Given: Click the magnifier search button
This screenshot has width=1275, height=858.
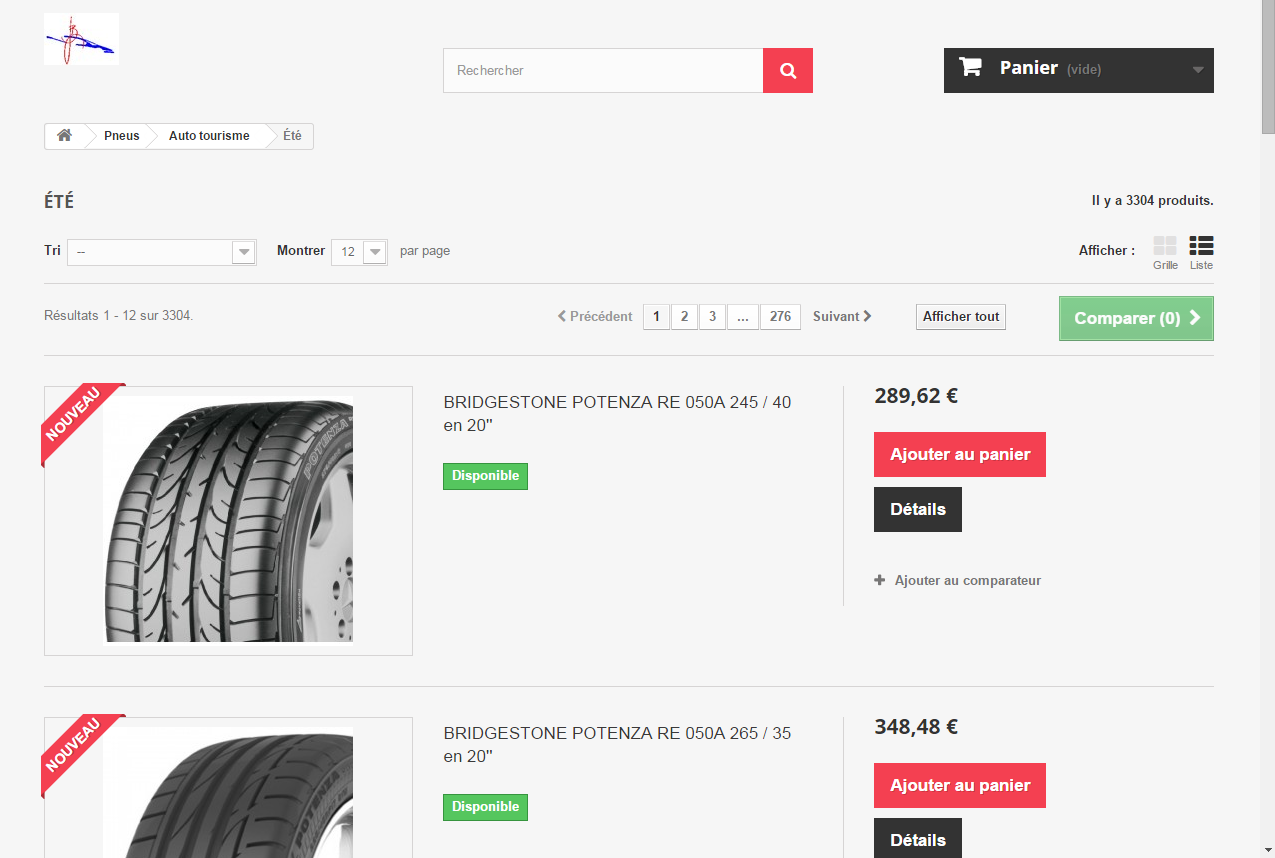Looking at the screenshot, I should point(788,71).
